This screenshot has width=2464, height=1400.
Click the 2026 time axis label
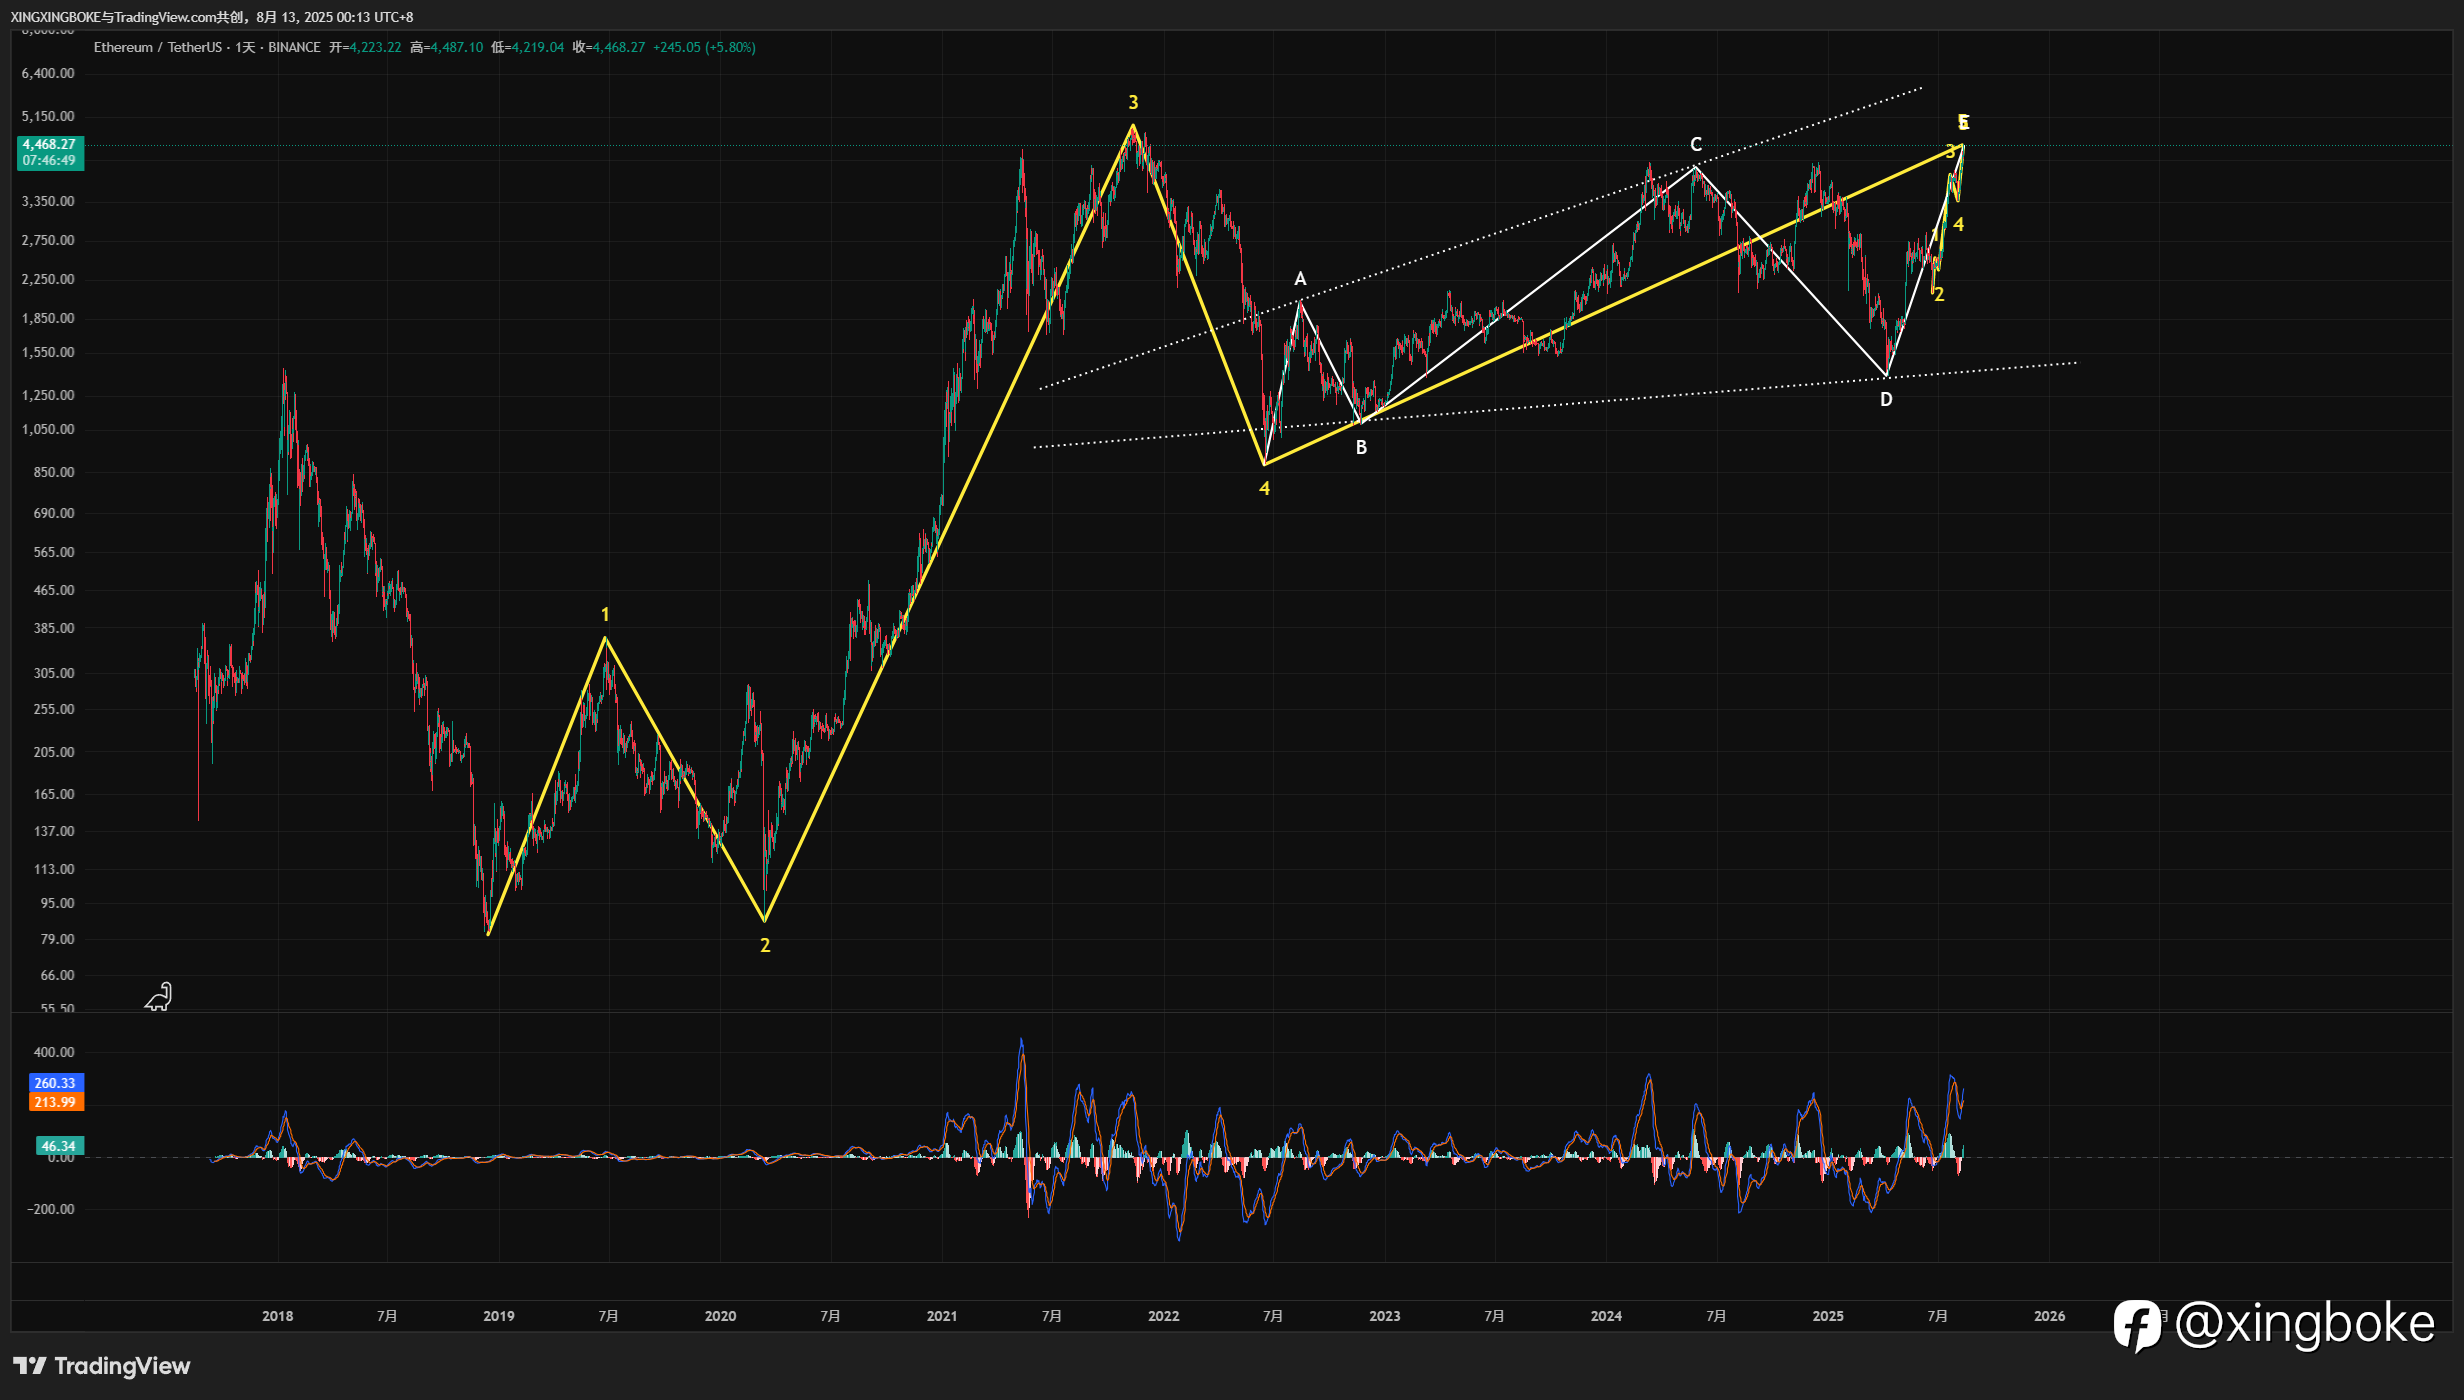pos(2050,1317)
